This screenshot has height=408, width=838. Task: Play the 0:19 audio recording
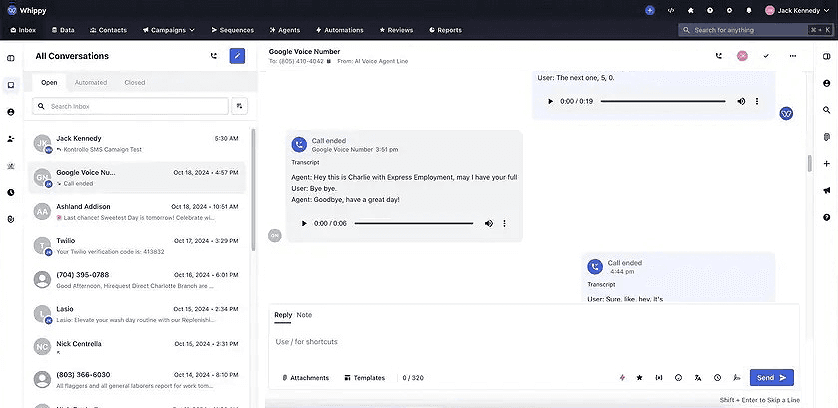(550, 101)
